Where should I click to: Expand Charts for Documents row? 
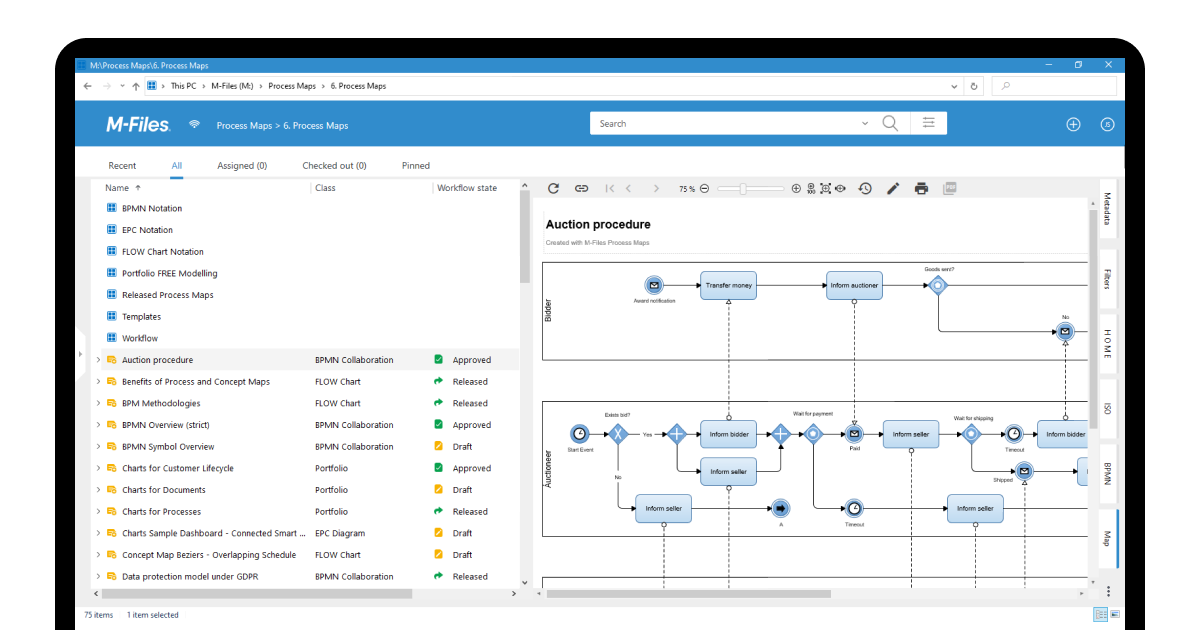(98, 490)
